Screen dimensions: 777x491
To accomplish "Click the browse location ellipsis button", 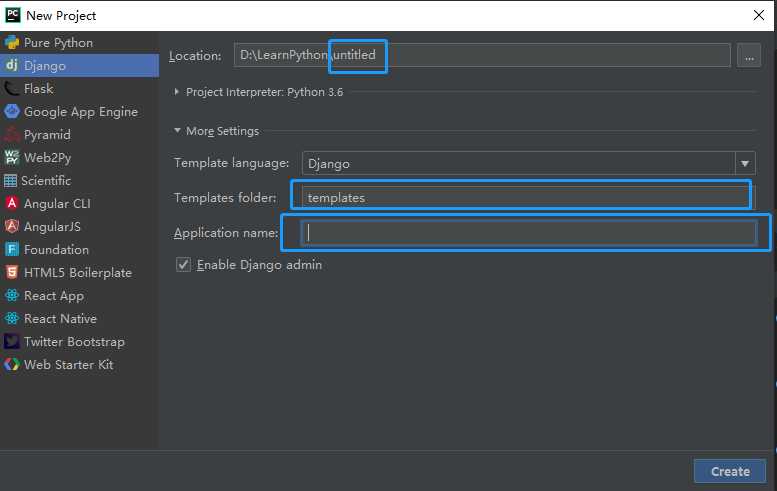I will (x=749, y=55).
